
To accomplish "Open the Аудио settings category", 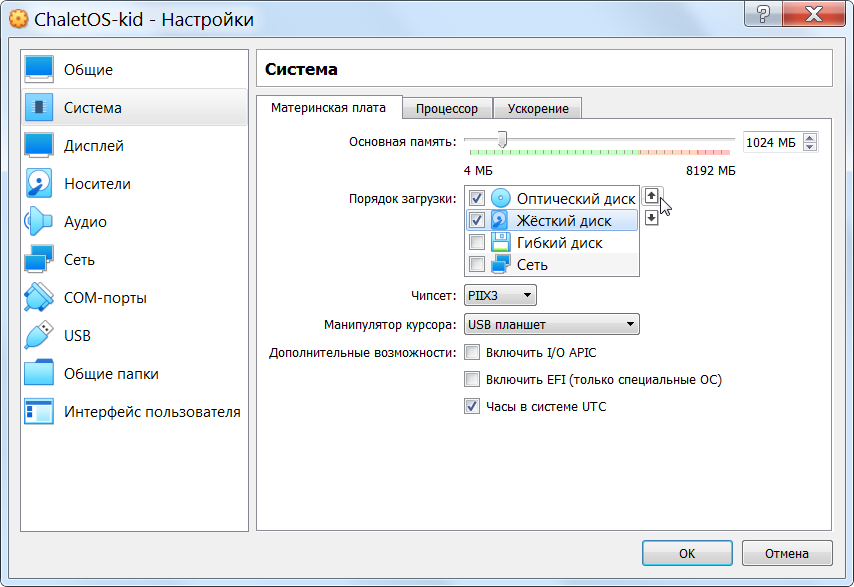I will 135,222.
